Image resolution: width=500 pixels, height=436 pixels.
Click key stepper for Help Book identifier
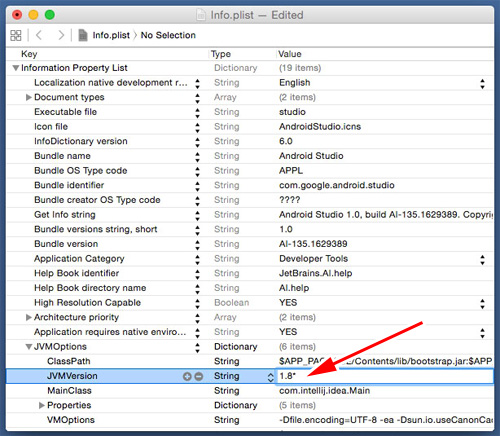(197, 274)
